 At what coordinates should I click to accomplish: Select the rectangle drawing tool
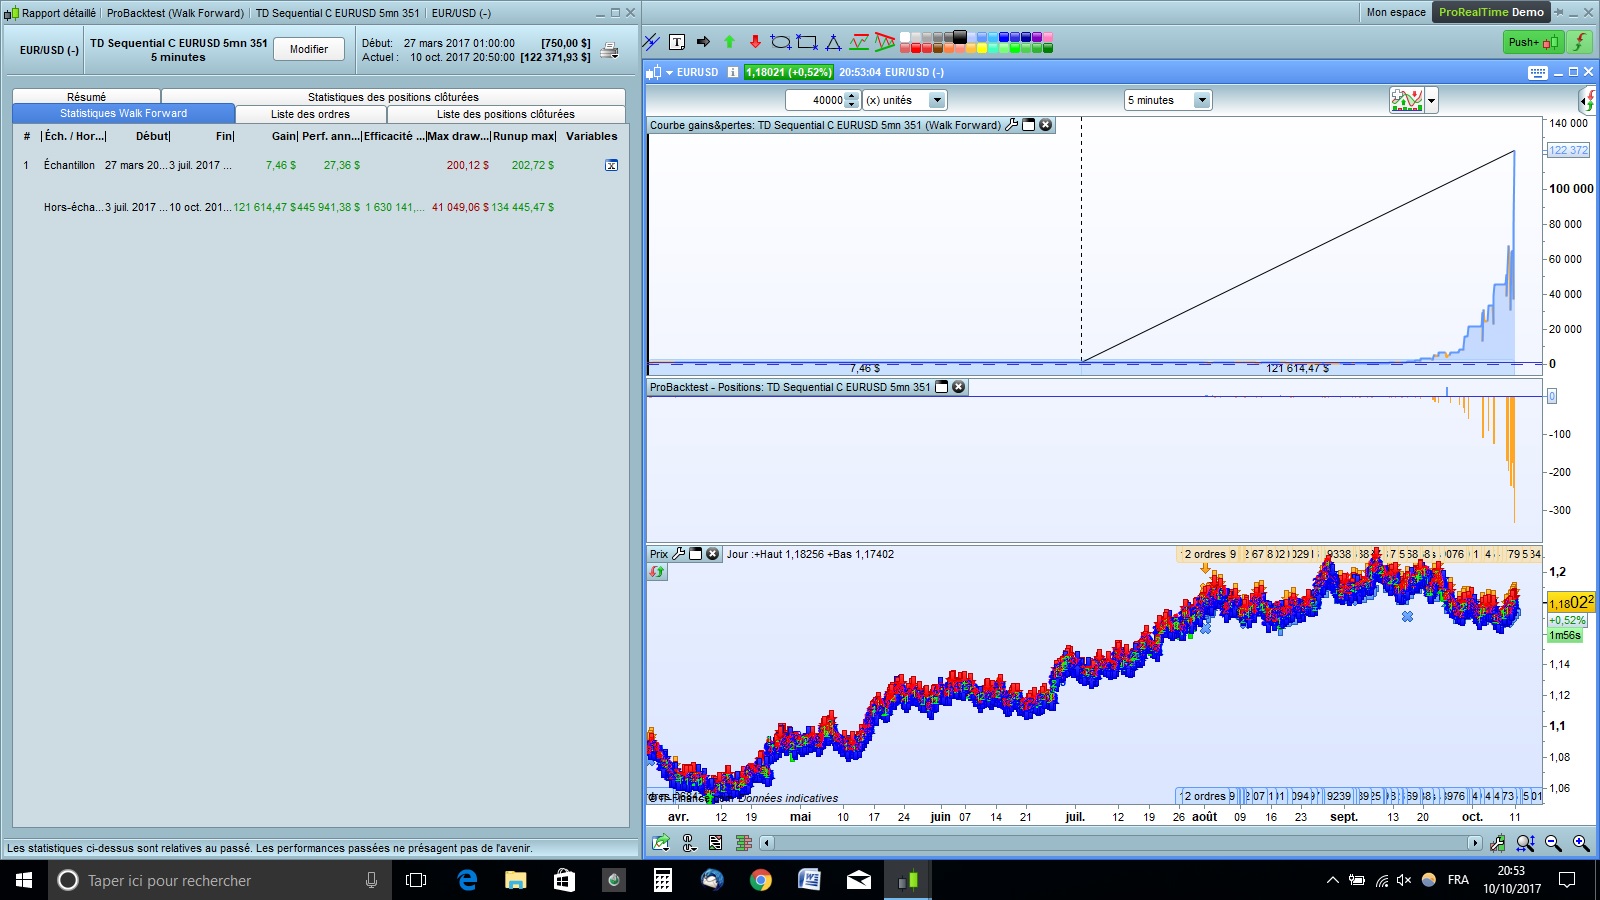(x=807, y=42)
